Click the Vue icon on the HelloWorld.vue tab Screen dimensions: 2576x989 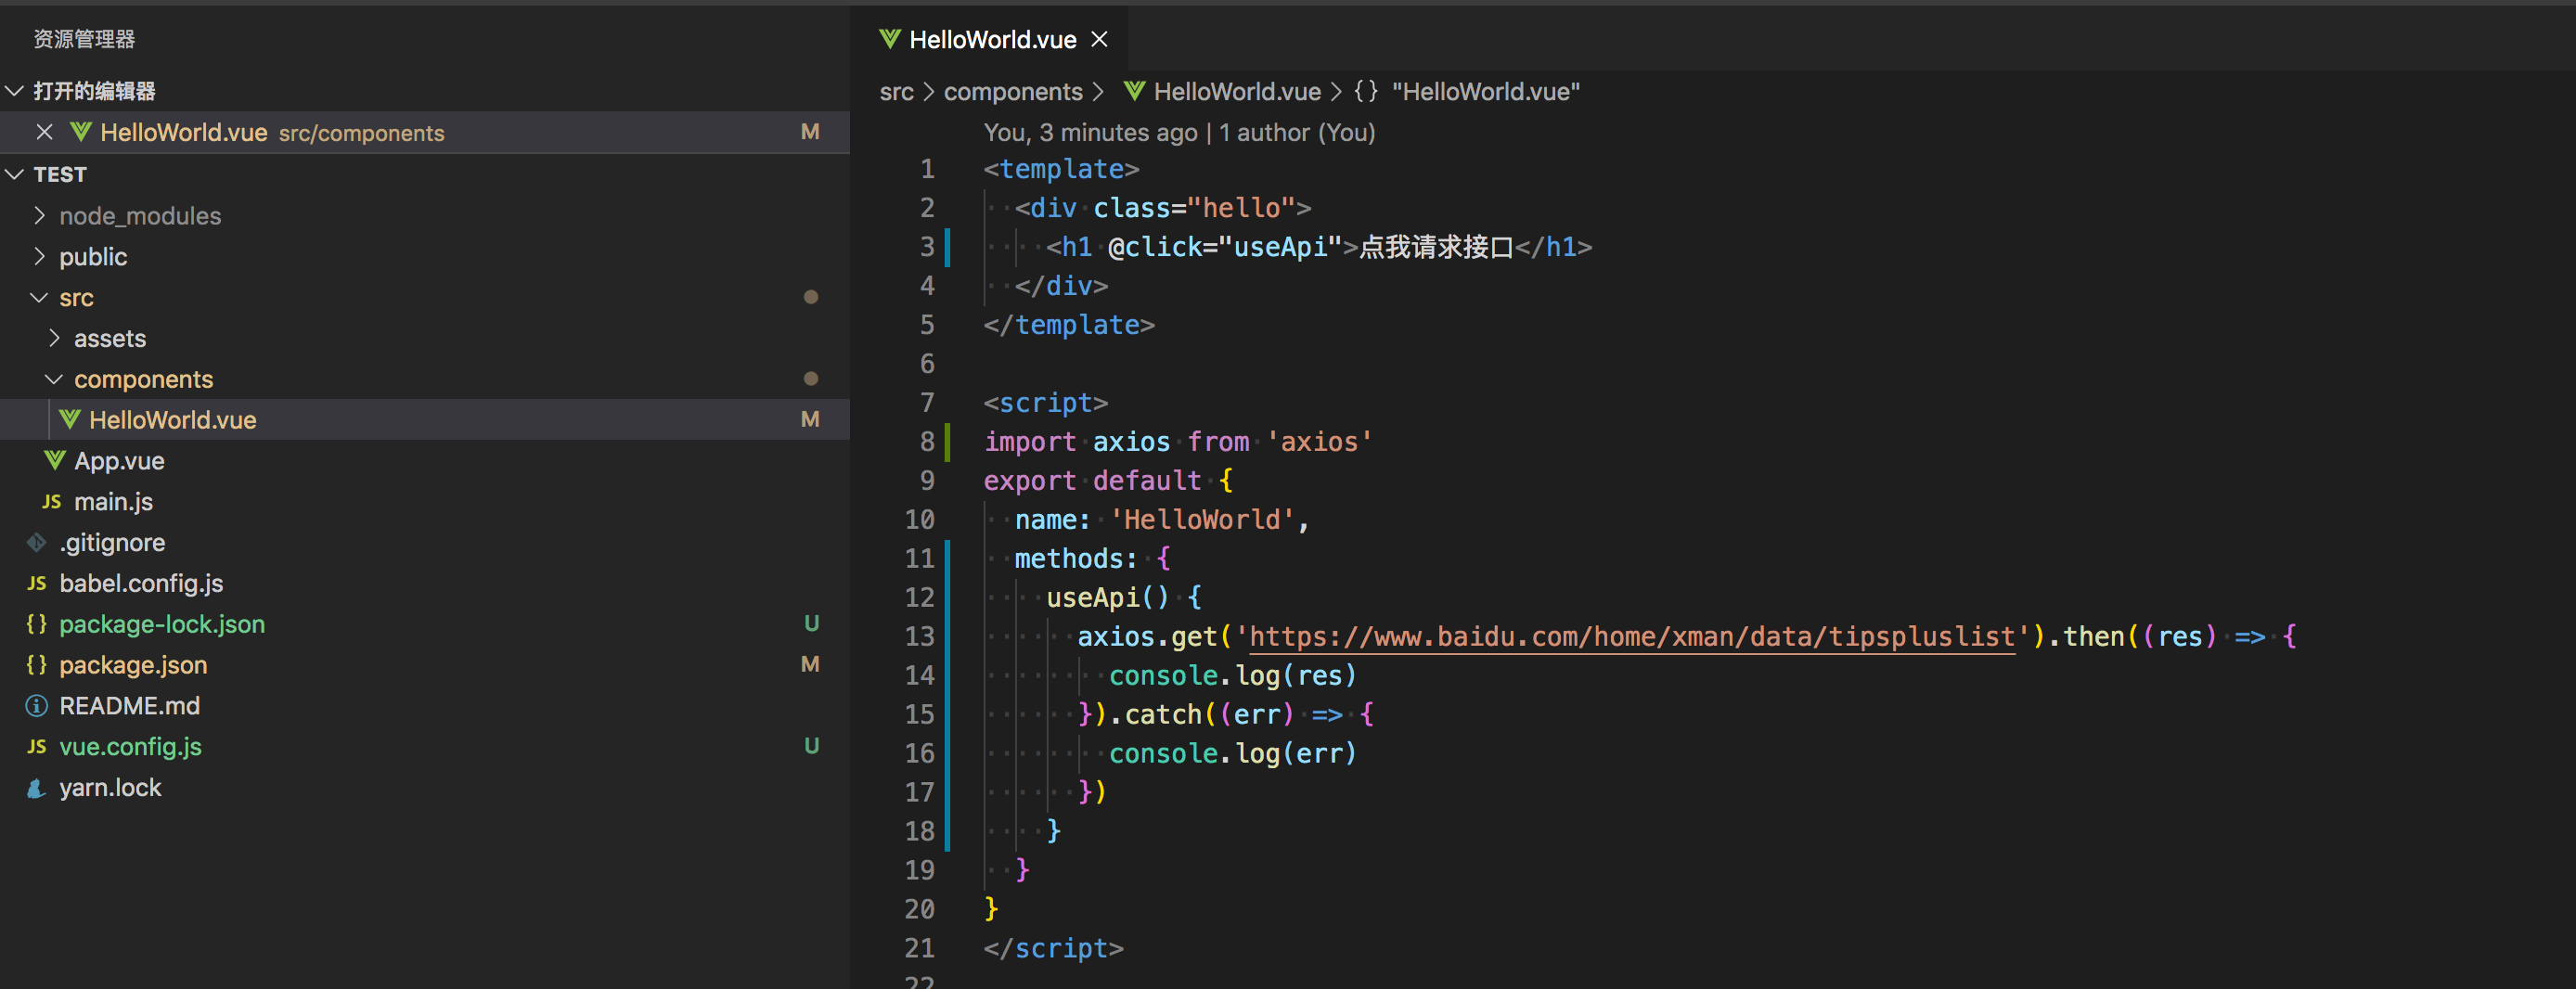tap(889, 39)
